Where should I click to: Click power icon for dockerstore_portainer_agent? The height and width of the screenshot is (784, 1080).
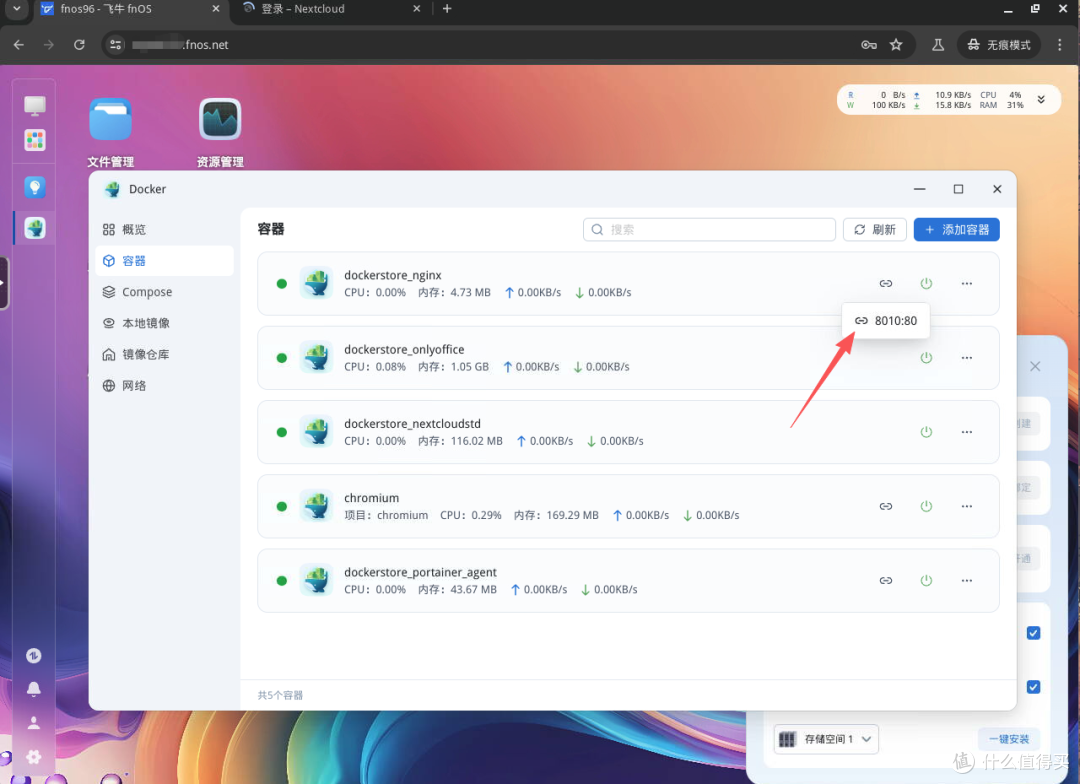point(926,581)
